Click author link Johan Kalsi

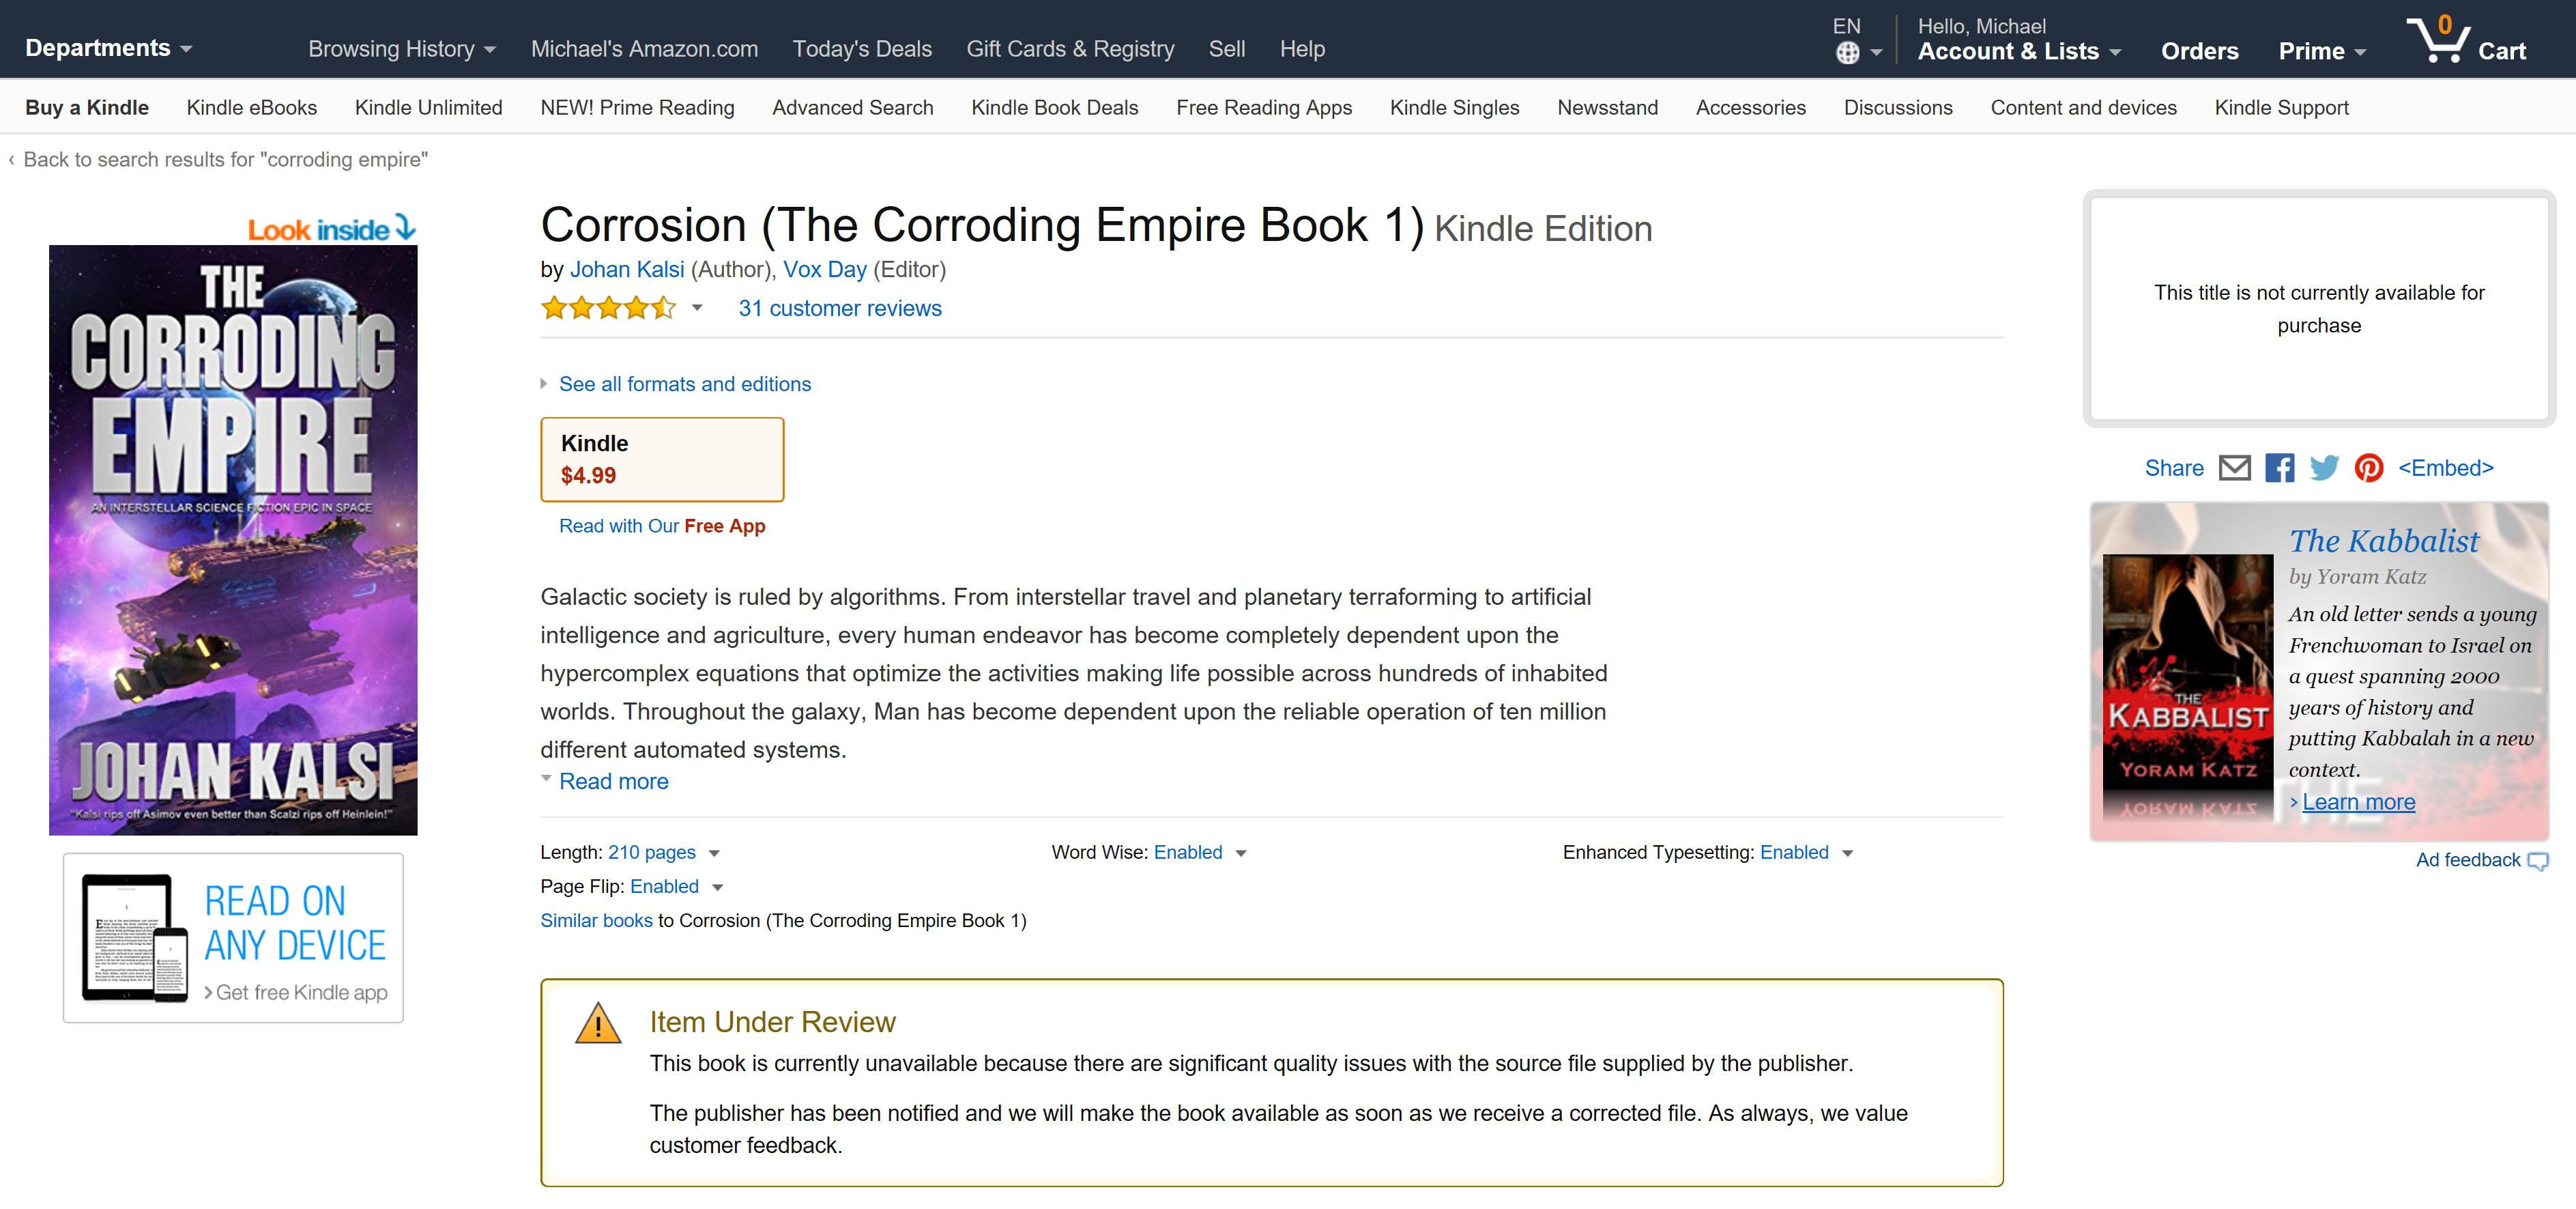627,269
